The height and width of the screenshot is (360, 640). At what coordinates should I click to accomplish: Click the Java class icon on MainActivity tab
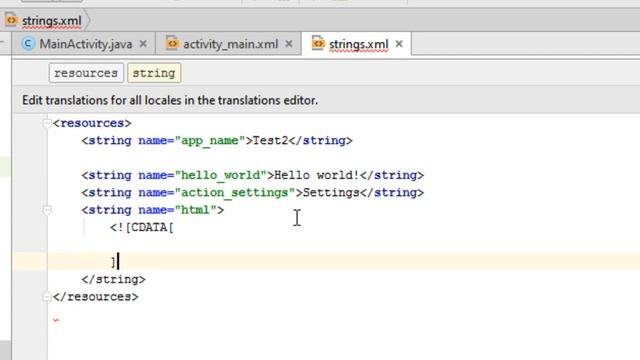point(28,44)
